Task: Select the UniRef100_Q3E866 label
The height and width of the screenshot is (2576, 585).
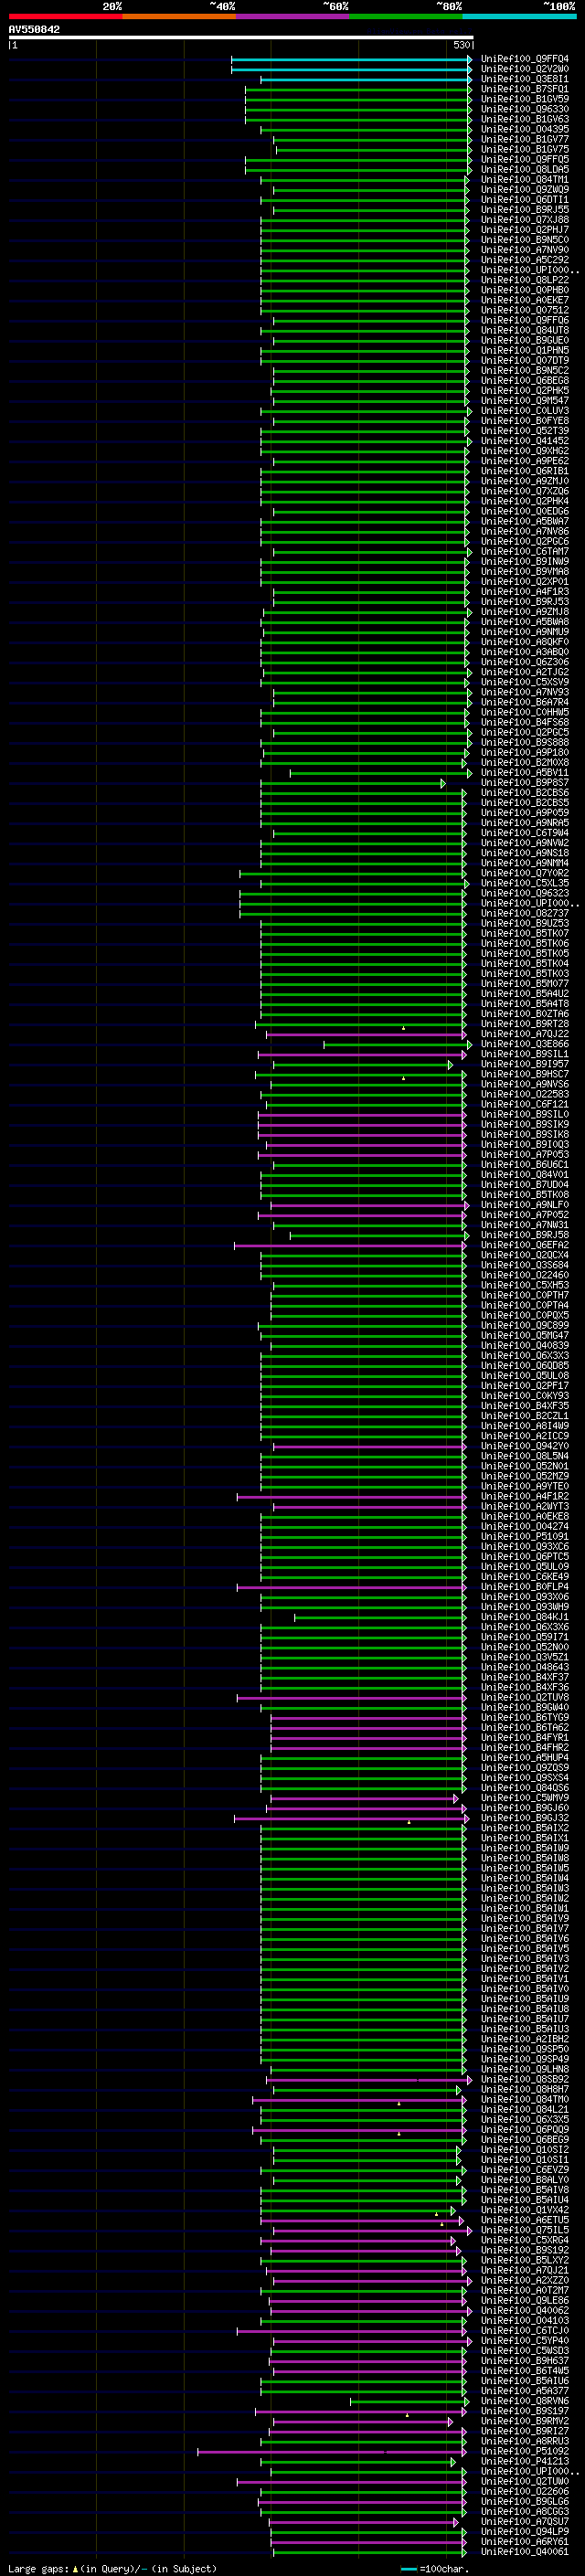Action: 524,1044
